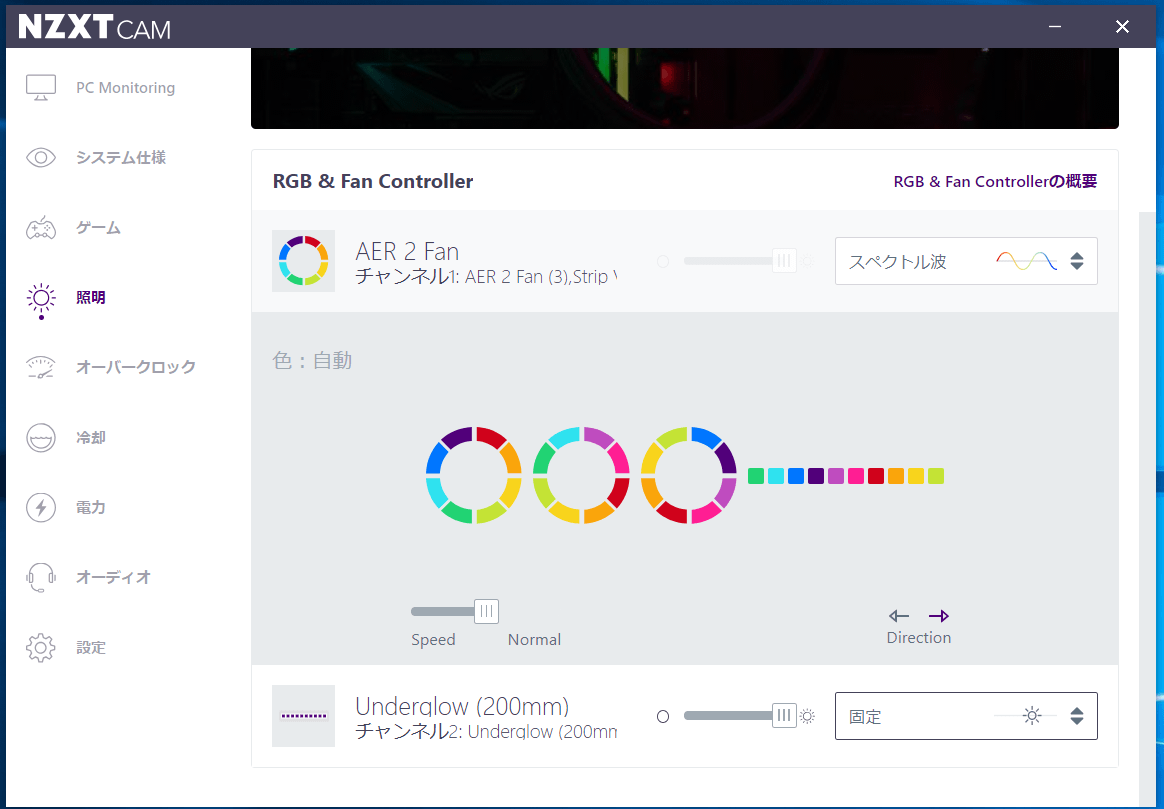This screenshot has width=1164, height=809.
Task: Click the "AER 2 Fan" device title
Action: 407,252
